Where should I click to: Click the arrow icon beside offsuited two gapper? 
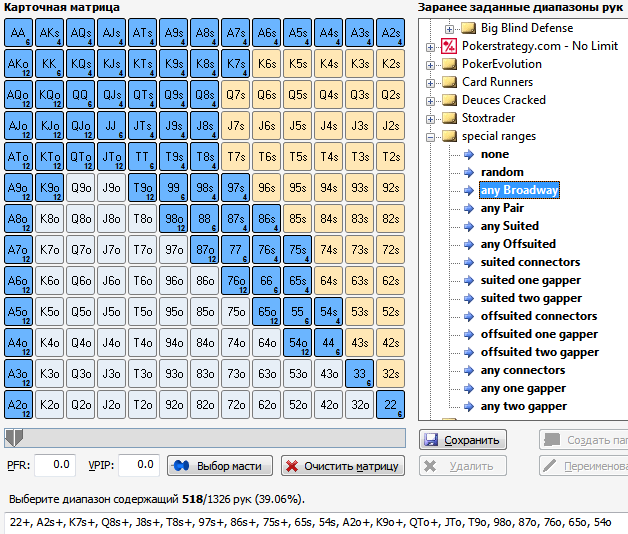(x=469, y=353)
